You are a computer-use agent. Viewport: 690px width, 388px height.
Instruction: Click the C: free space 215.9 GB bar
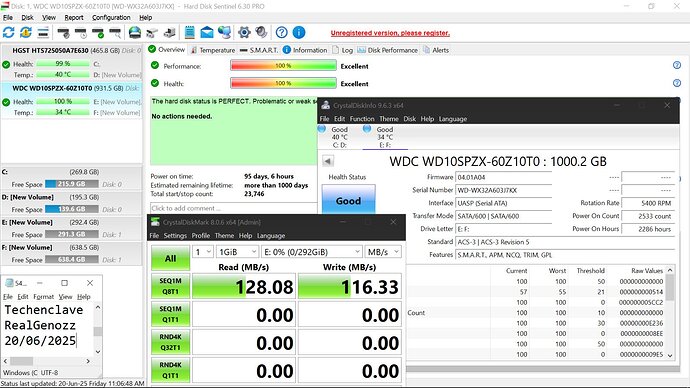click(x=72, y=184)
